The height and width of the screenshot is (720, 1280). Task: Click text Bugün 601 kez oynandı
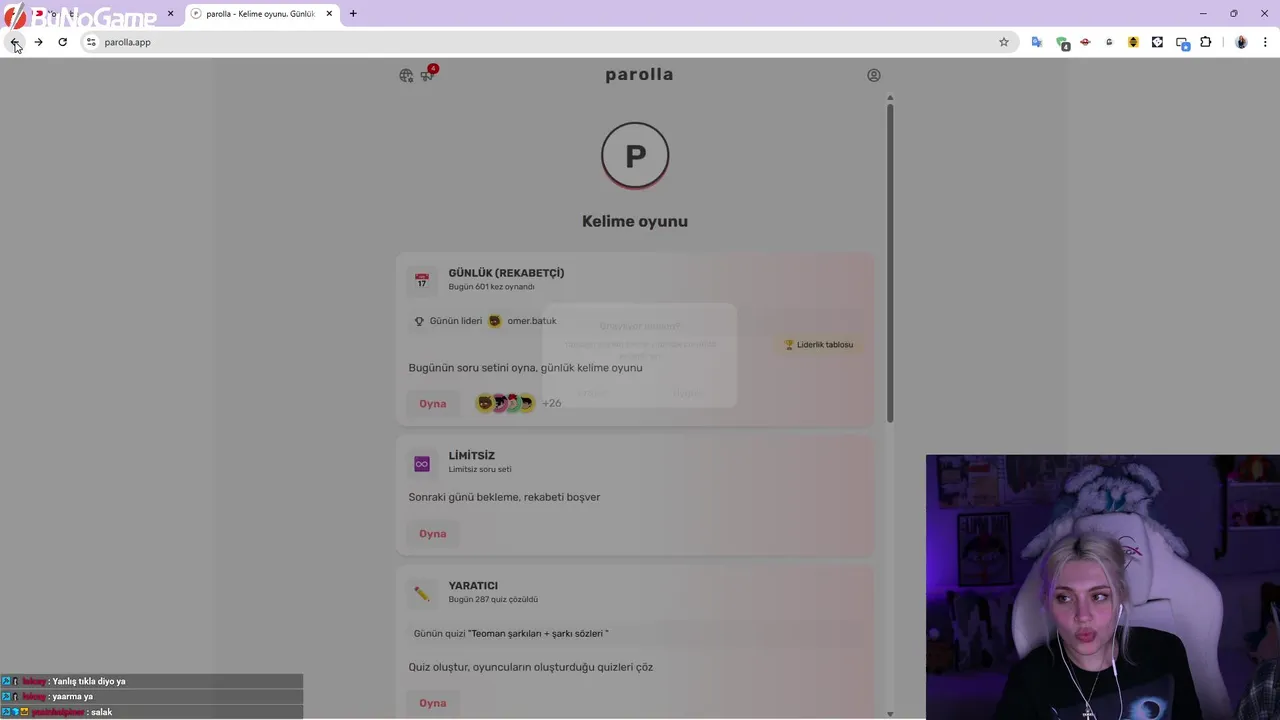click(491, 287)
